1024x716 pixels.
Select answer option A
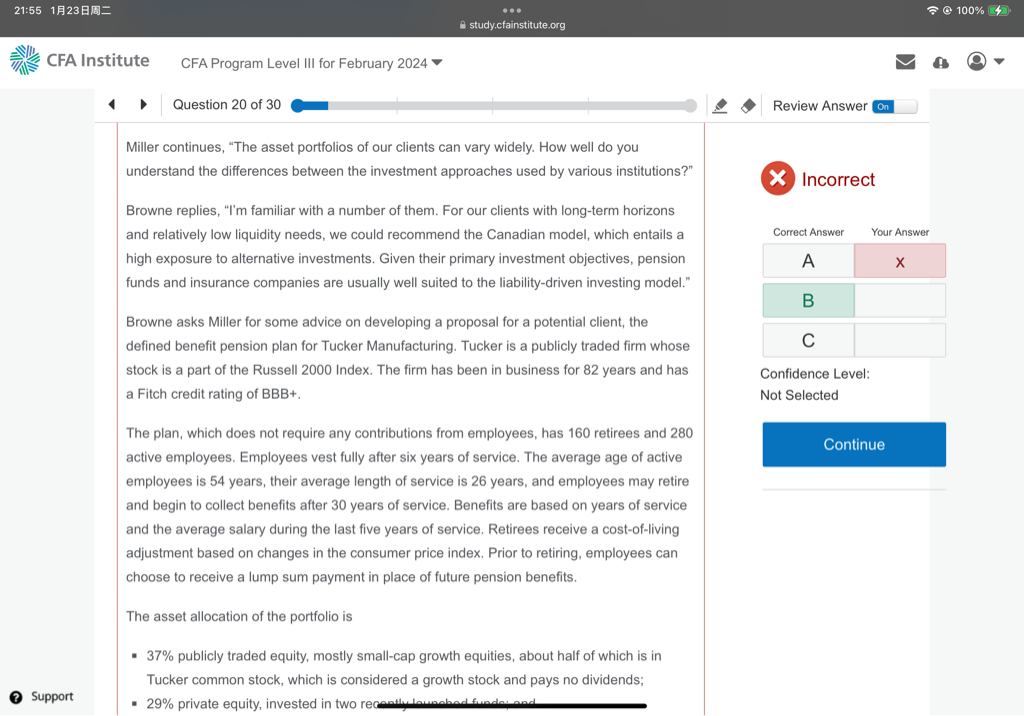(808, 261)
